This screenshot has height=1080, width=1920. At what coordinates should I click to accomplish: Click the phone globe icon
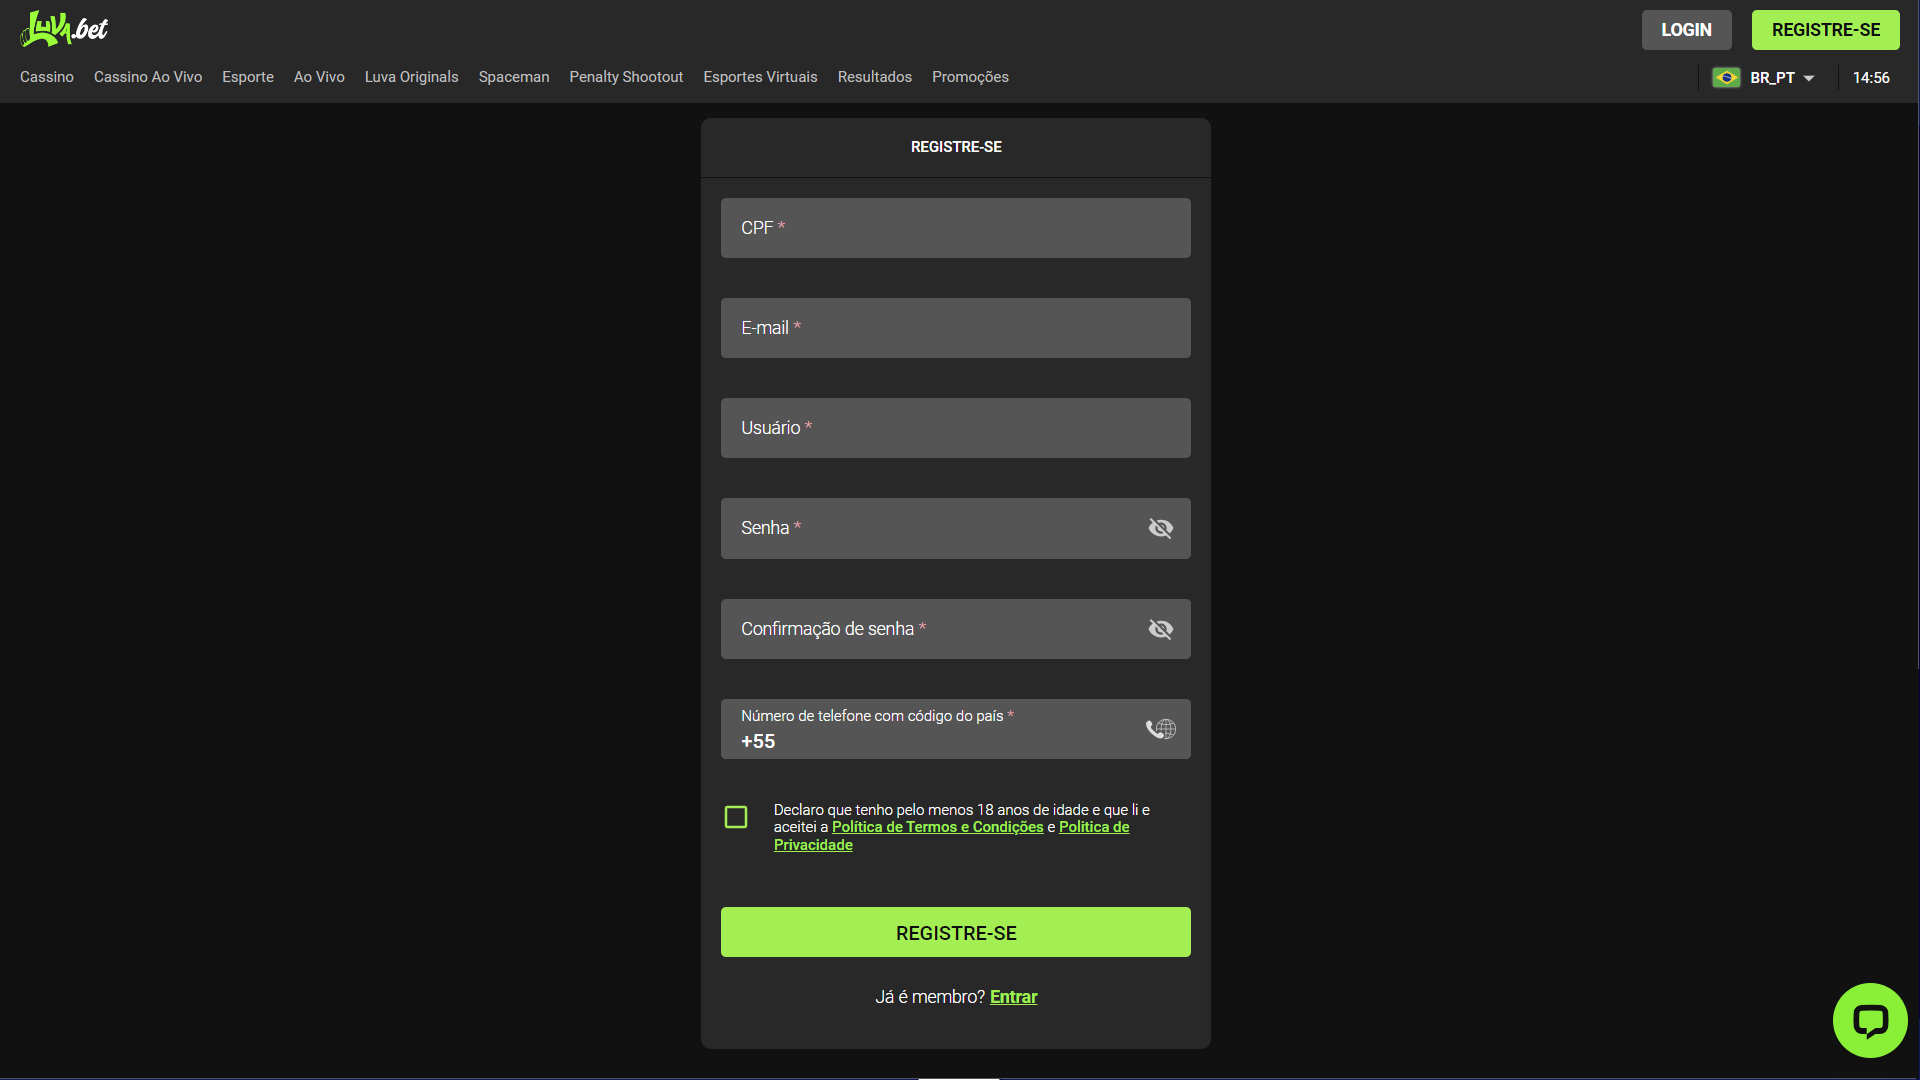tap(1160, 729)
